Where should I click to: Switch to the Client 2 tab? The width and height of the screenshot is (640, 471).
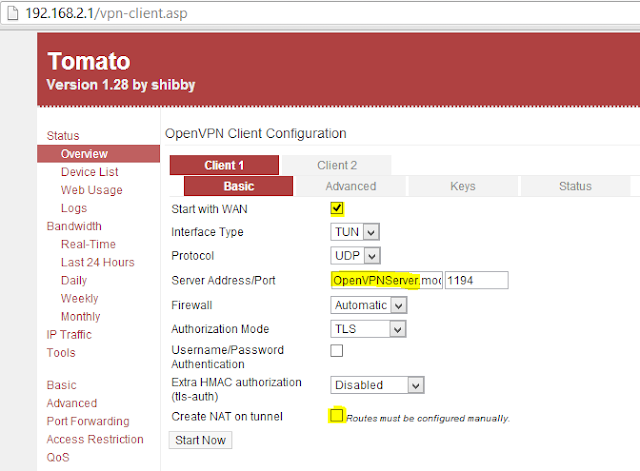[337, 165]
